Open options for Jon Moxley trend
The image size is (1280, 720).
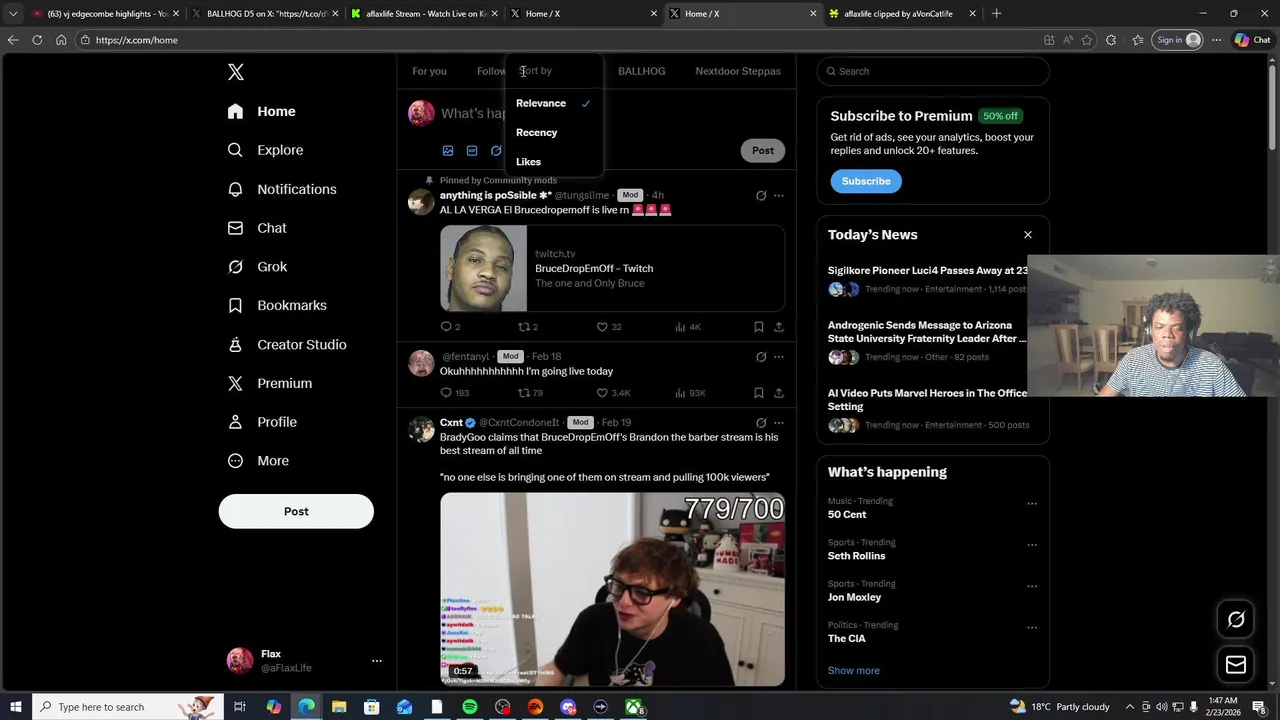(x=1032, y=586)
